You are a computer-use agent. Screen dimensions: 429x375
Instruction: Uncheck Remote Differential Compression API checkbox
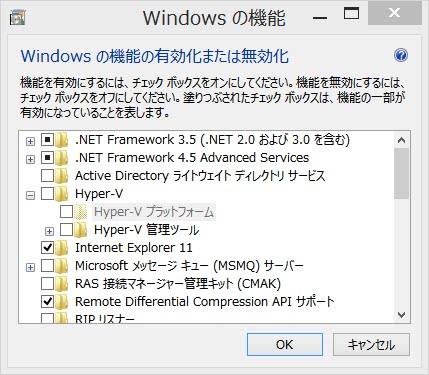[47, 302]
